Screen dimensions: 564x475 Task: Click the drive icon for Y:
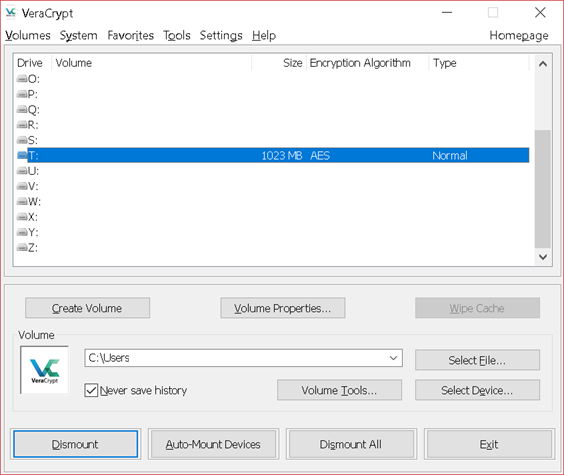point(22,232)
